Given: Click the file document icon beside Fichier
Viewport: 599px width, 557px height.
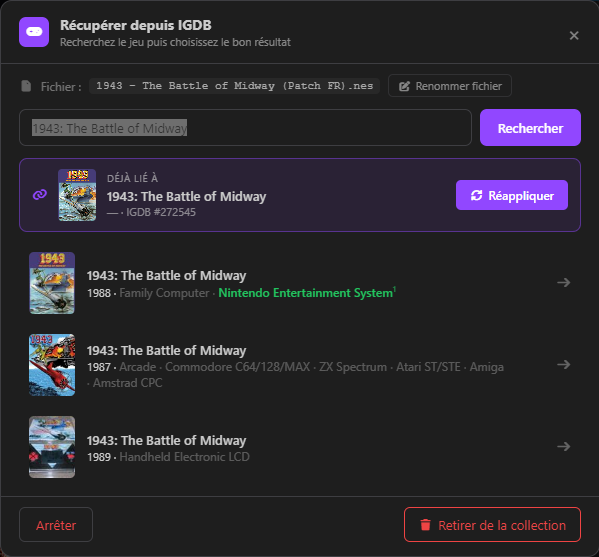Looking at the screenshot, I should click(x=26, y=86).
